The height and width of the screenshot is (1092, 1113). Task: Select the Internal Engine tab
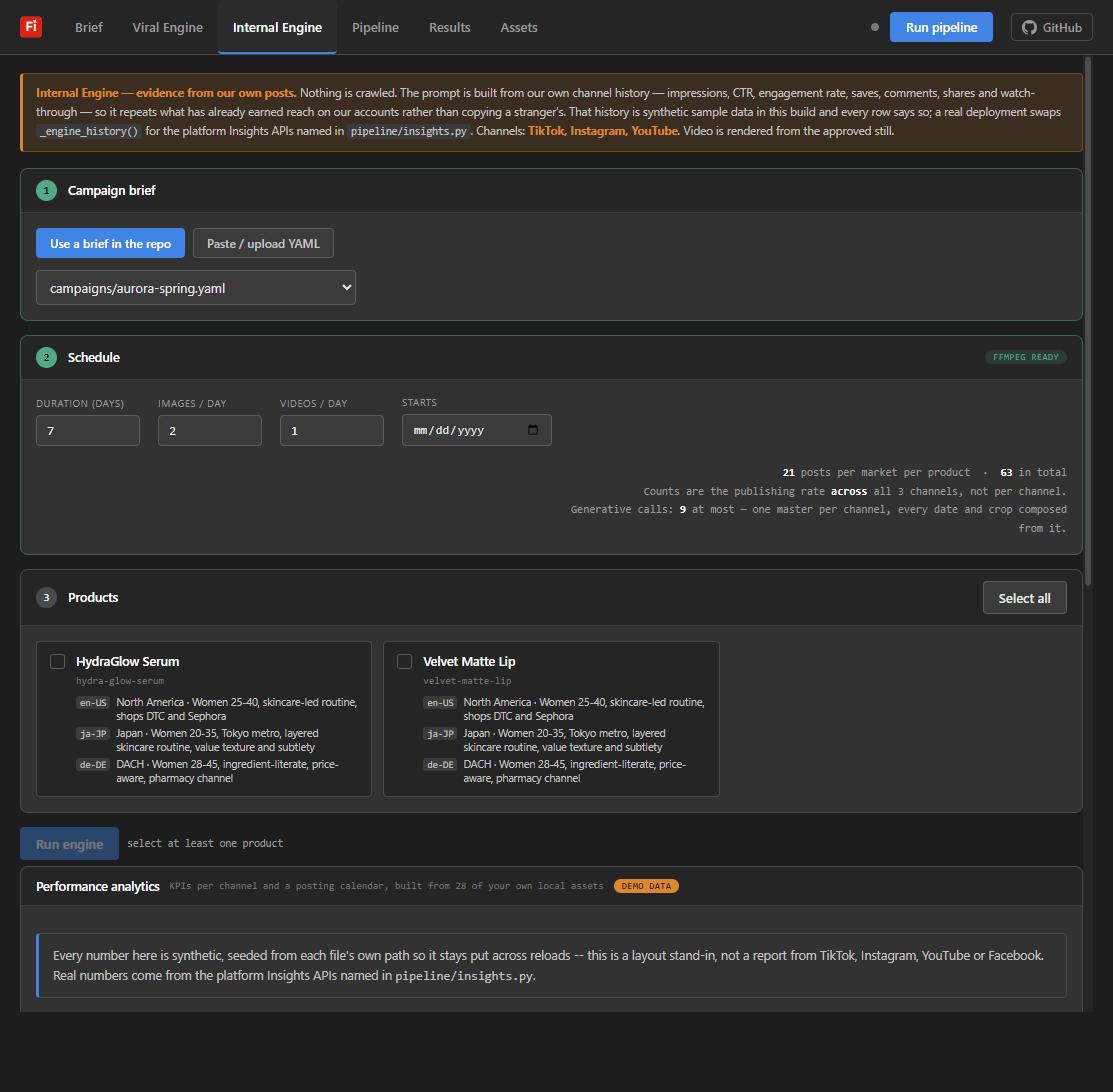[278, 27]
